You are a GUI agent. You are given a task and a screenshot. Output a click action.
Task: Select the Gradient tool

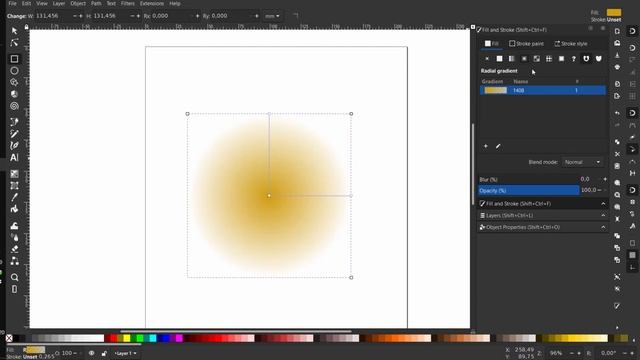14,174
